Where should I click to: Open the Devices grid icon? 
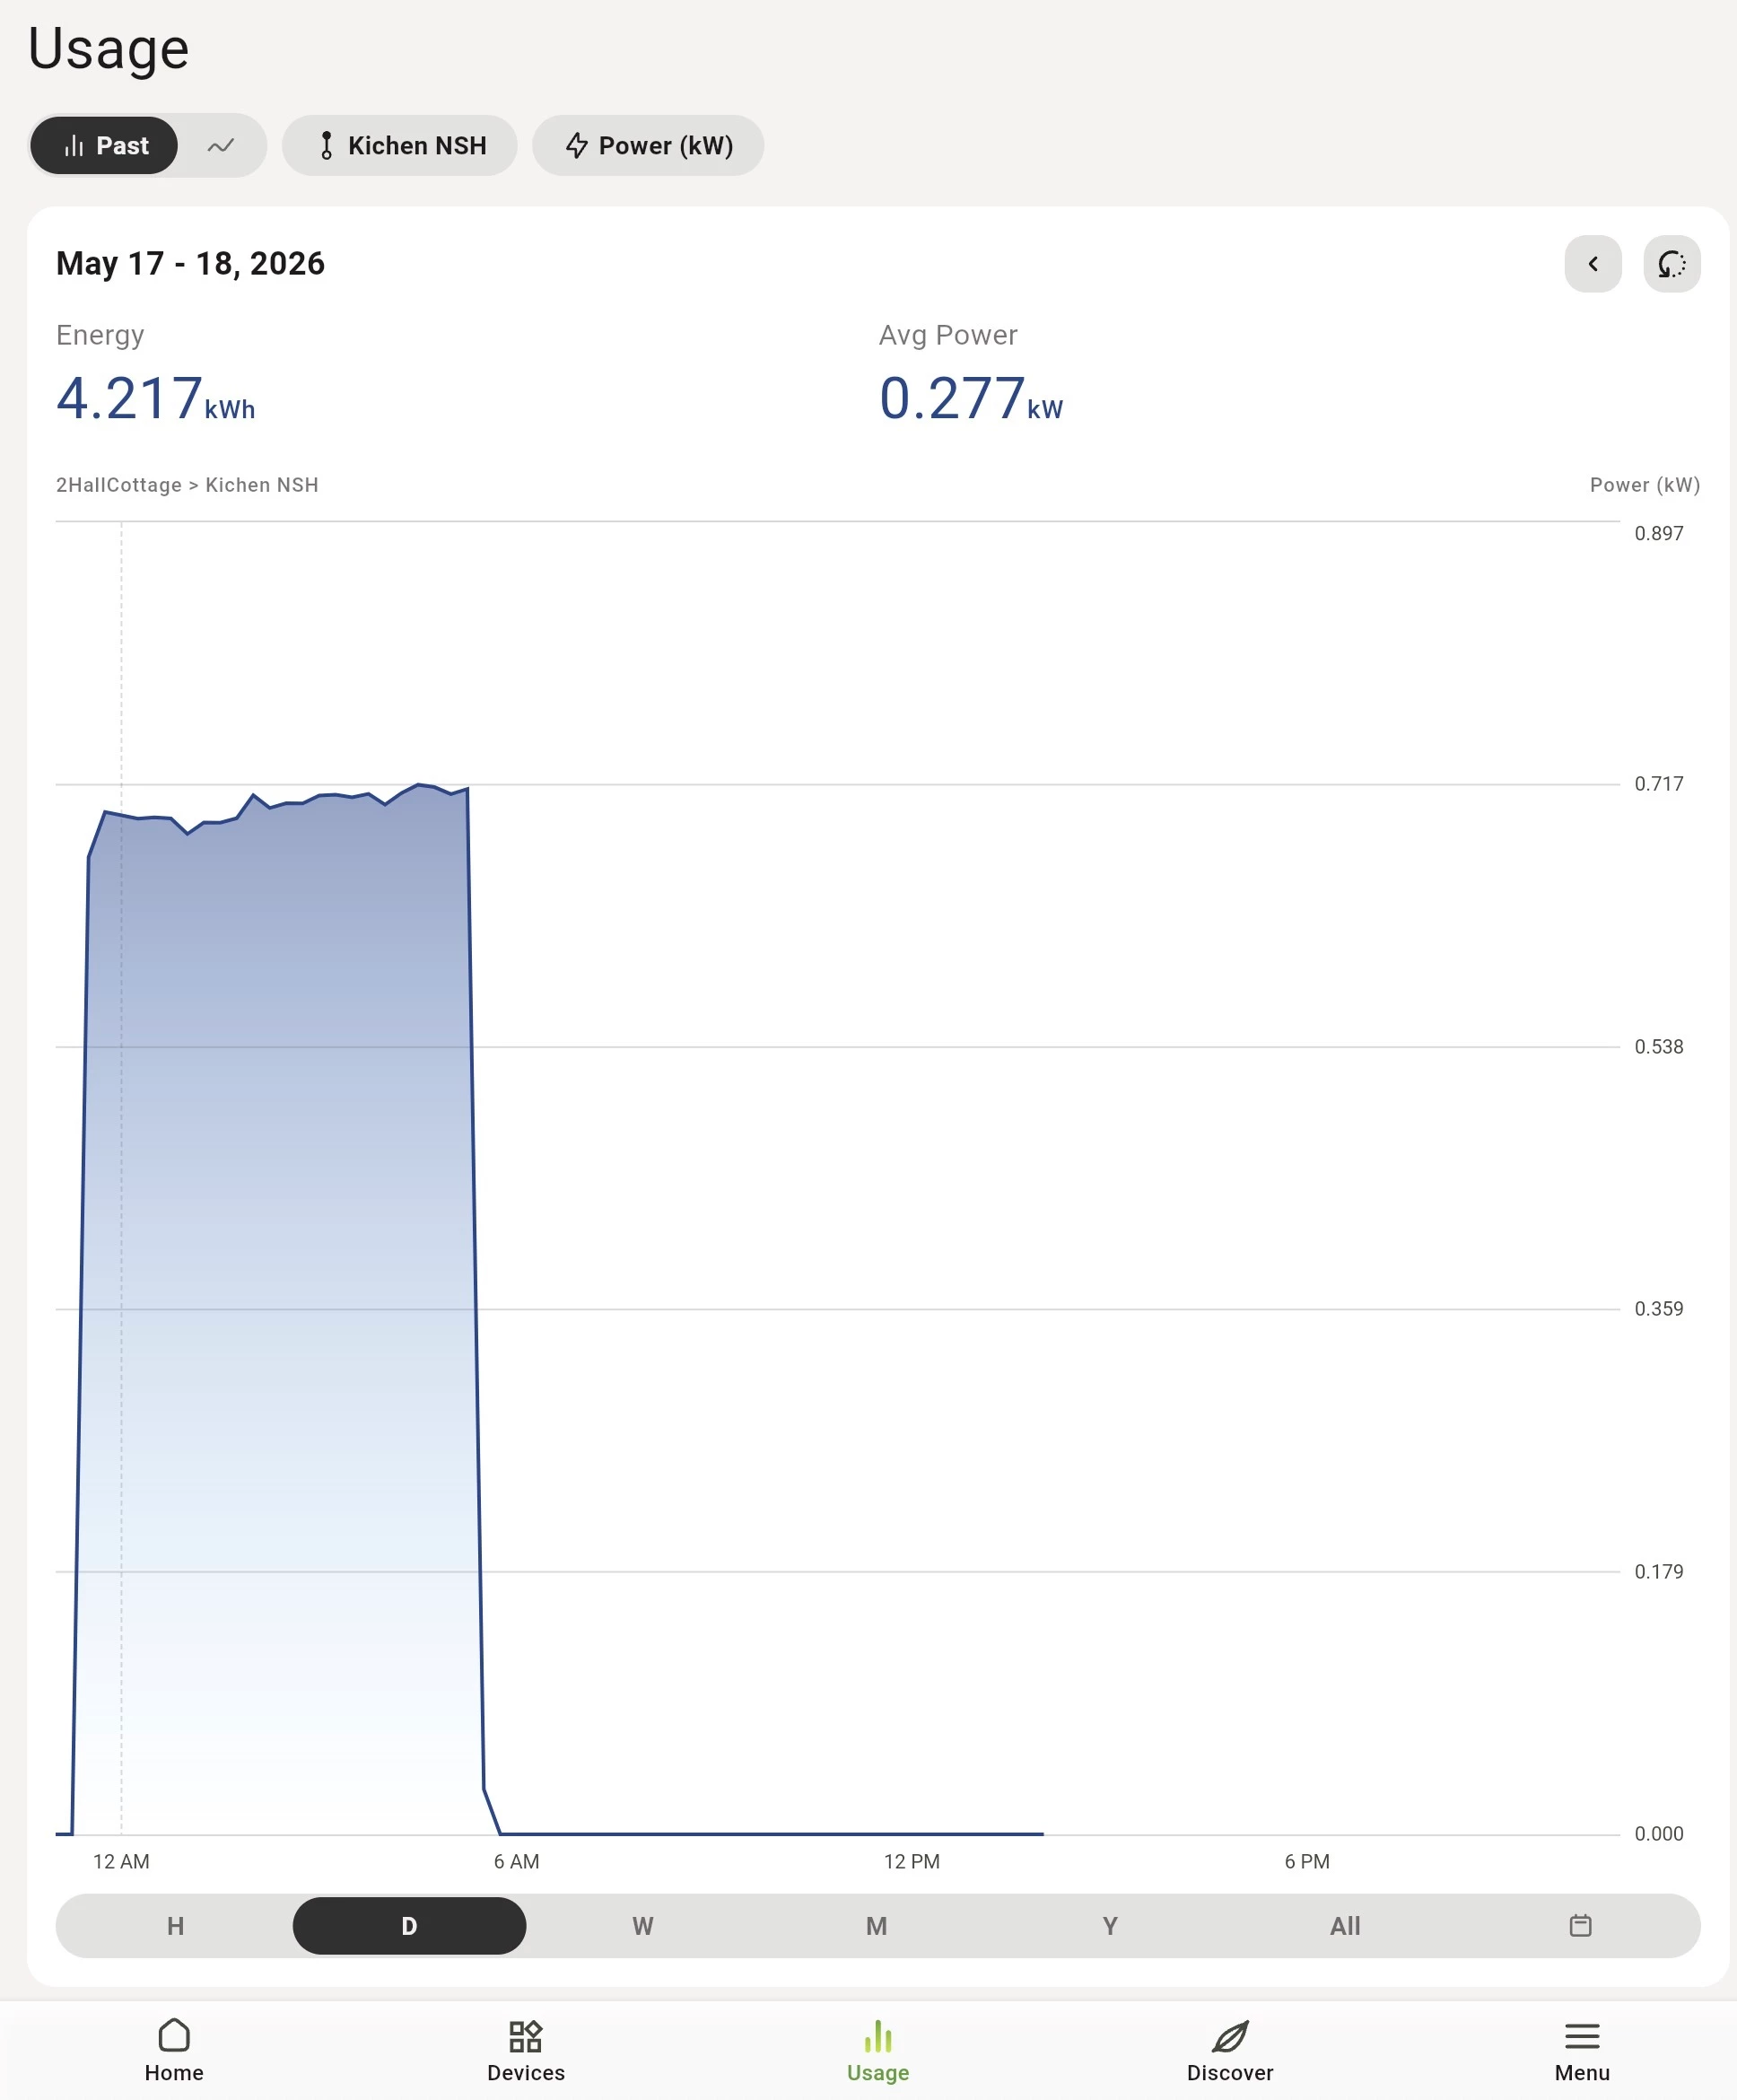tap(525, 2036)
